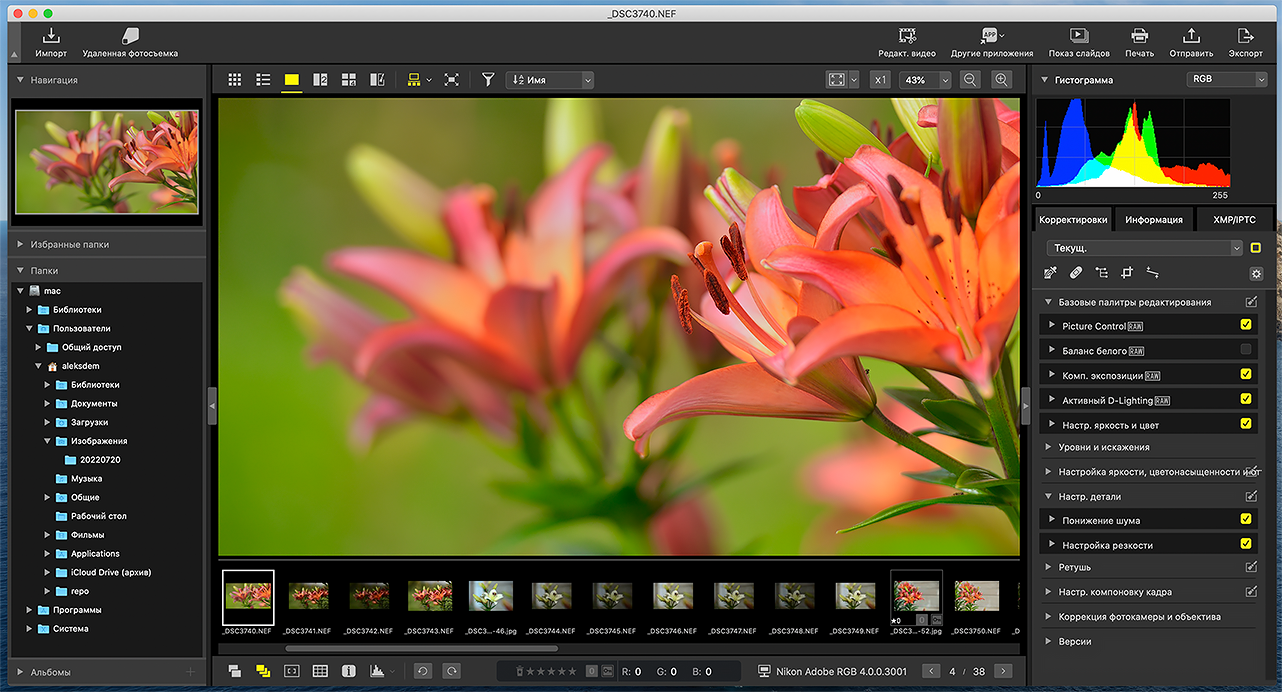This screenshot has height=692, width=1282.
Task: Open the slideshow (Показ слайдов) tool
Action: 1079,37
